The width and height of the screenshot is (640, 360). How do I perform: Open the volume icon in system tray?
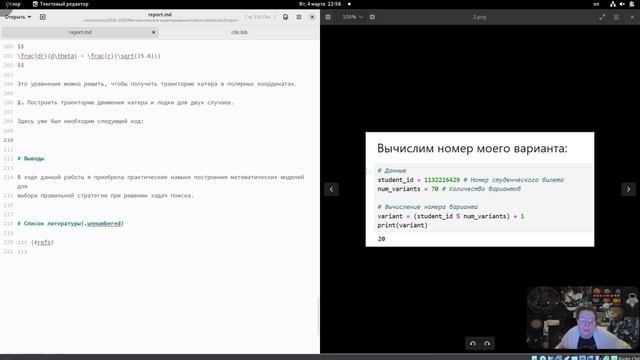622,4
